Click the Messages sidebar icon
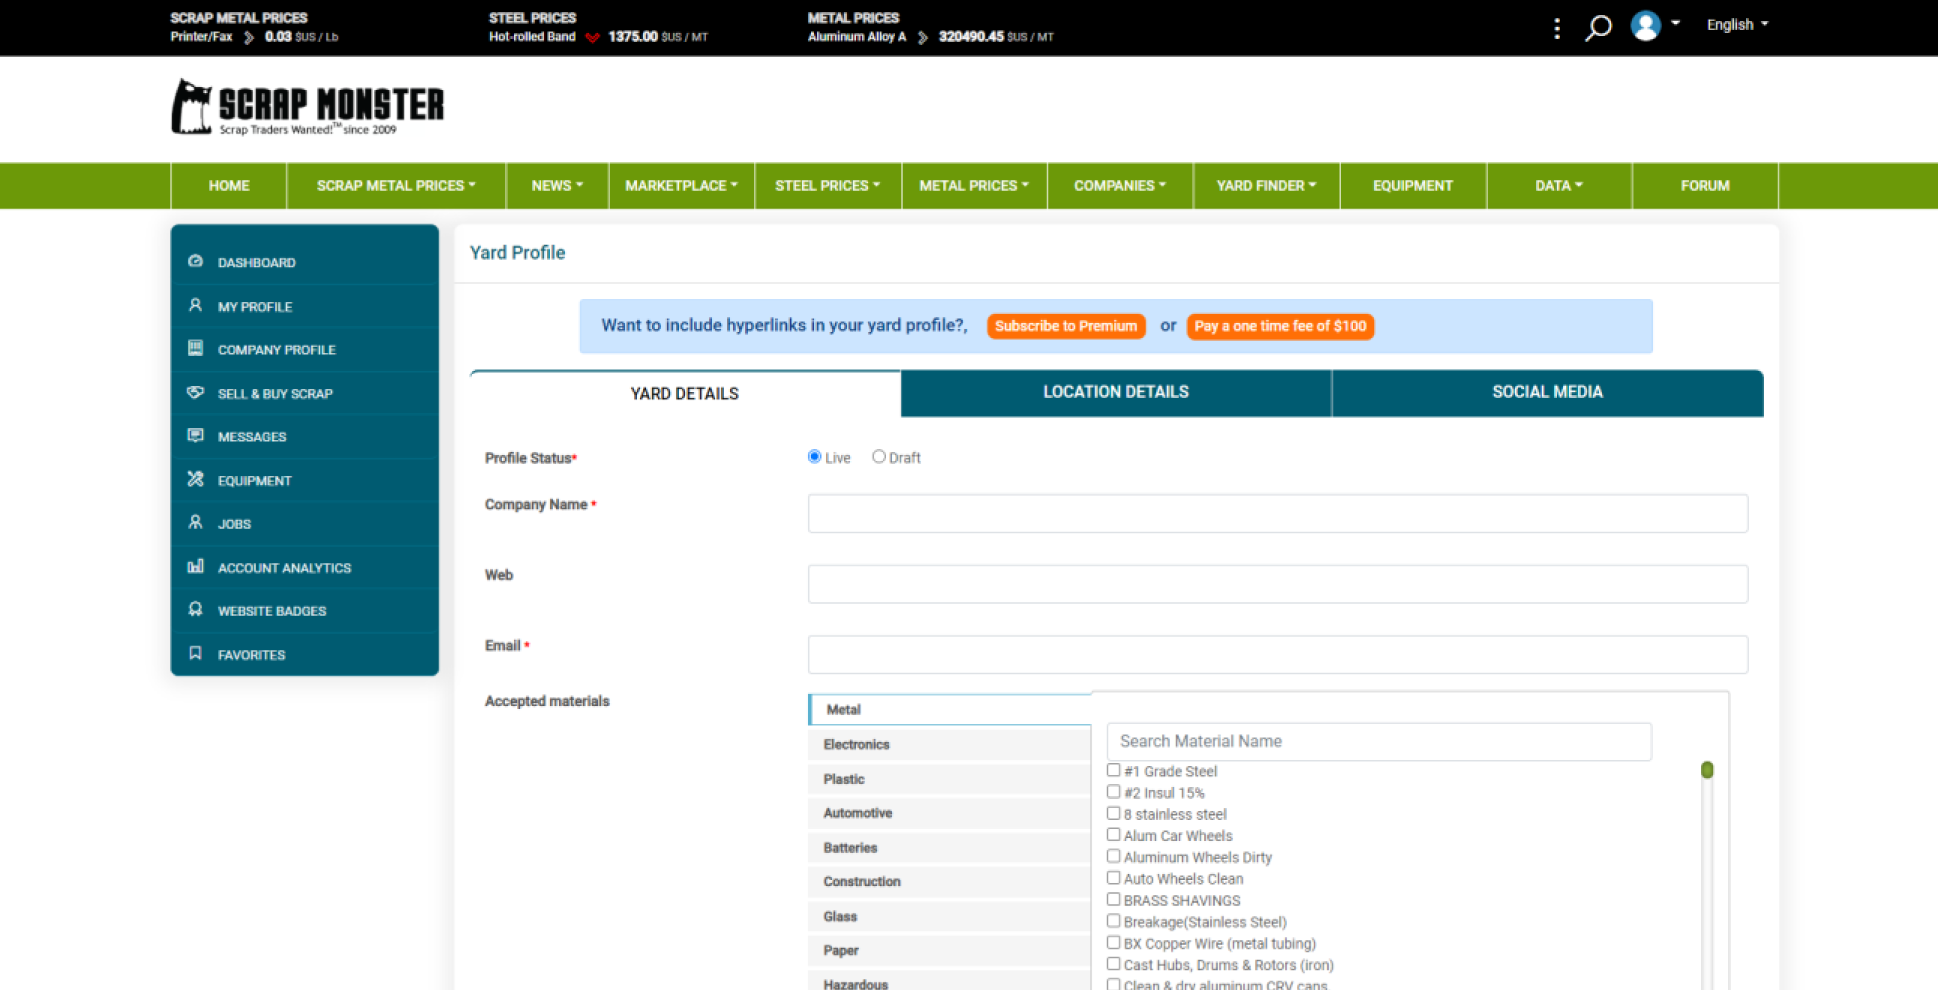 point(196,436)
